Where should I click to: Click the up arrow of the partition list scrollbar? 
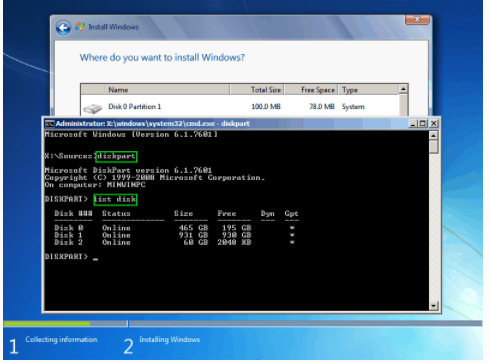(403, 89)
